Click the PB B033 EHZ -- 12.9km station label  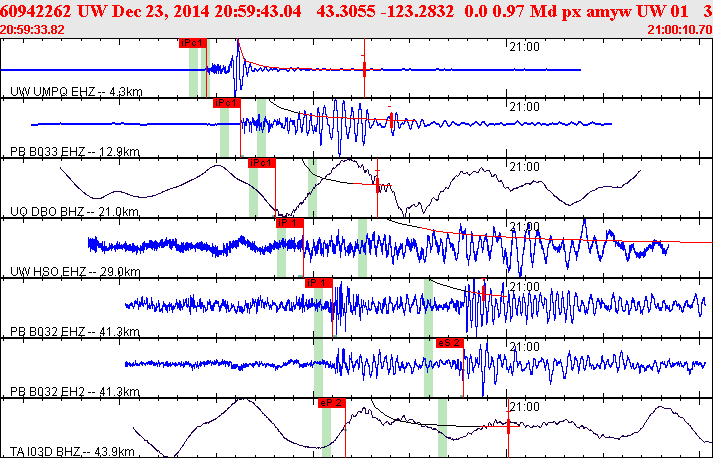point(75,151)
